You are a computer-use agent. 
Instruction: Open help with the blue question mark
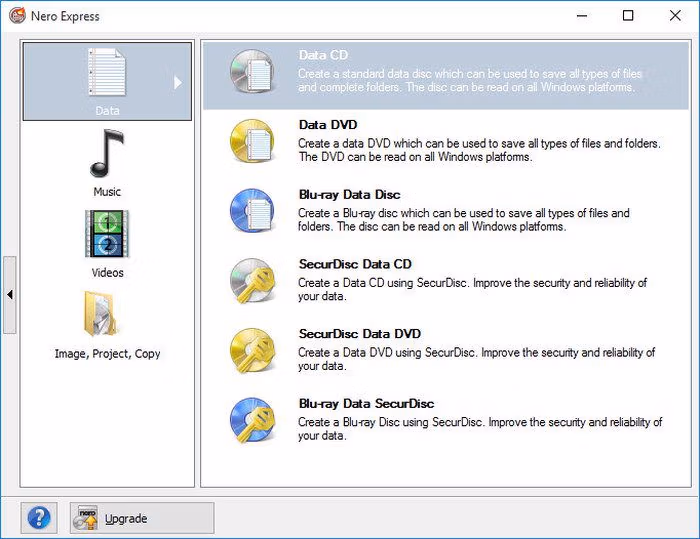pyautogui.click(x=39, y=518)
